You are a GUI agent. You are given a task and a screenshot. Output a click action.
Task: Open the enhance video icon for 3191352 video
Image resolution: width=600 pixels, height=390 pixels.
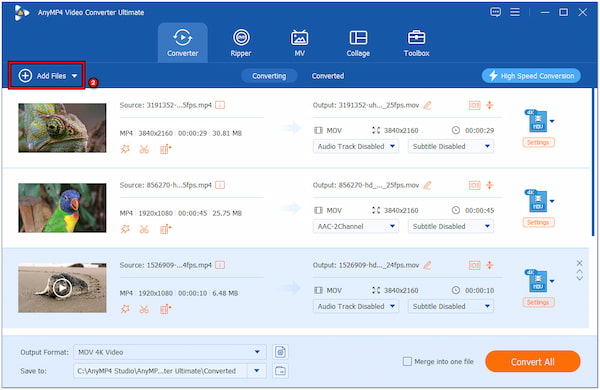(x=165, y=149)
